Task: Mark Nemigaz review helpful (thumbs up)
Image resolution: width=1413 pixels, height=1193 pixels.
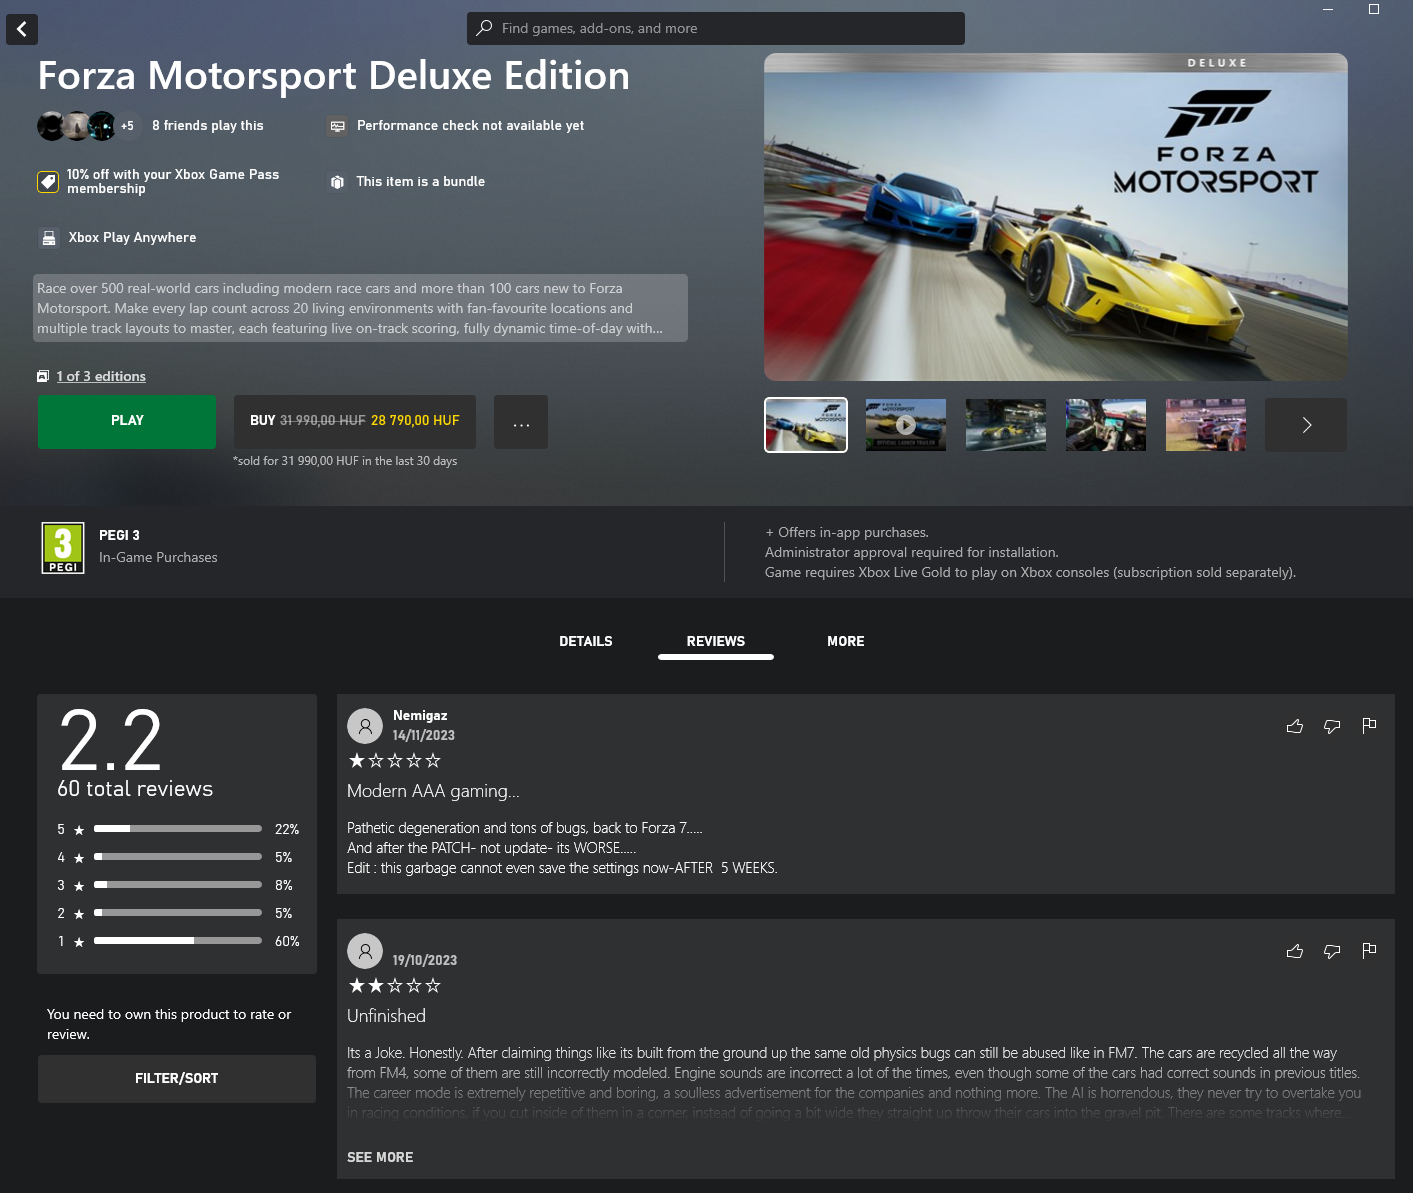Action: click(x=1295, y=726)
